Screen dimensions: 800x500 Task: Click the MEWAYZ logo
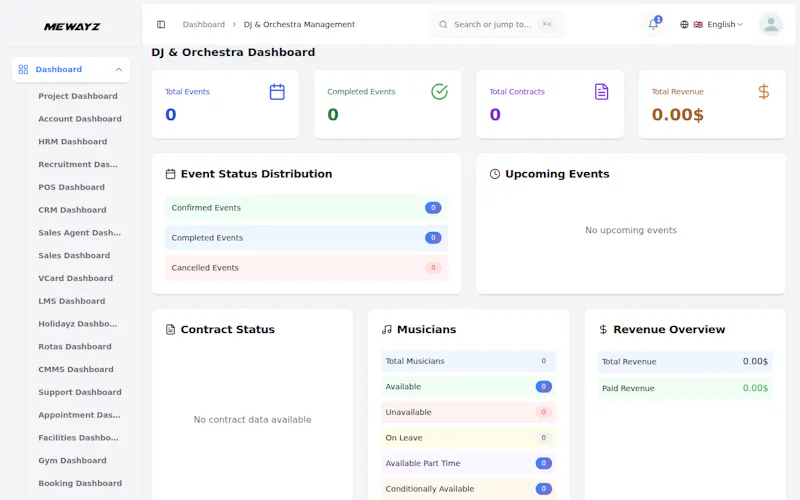72,27
